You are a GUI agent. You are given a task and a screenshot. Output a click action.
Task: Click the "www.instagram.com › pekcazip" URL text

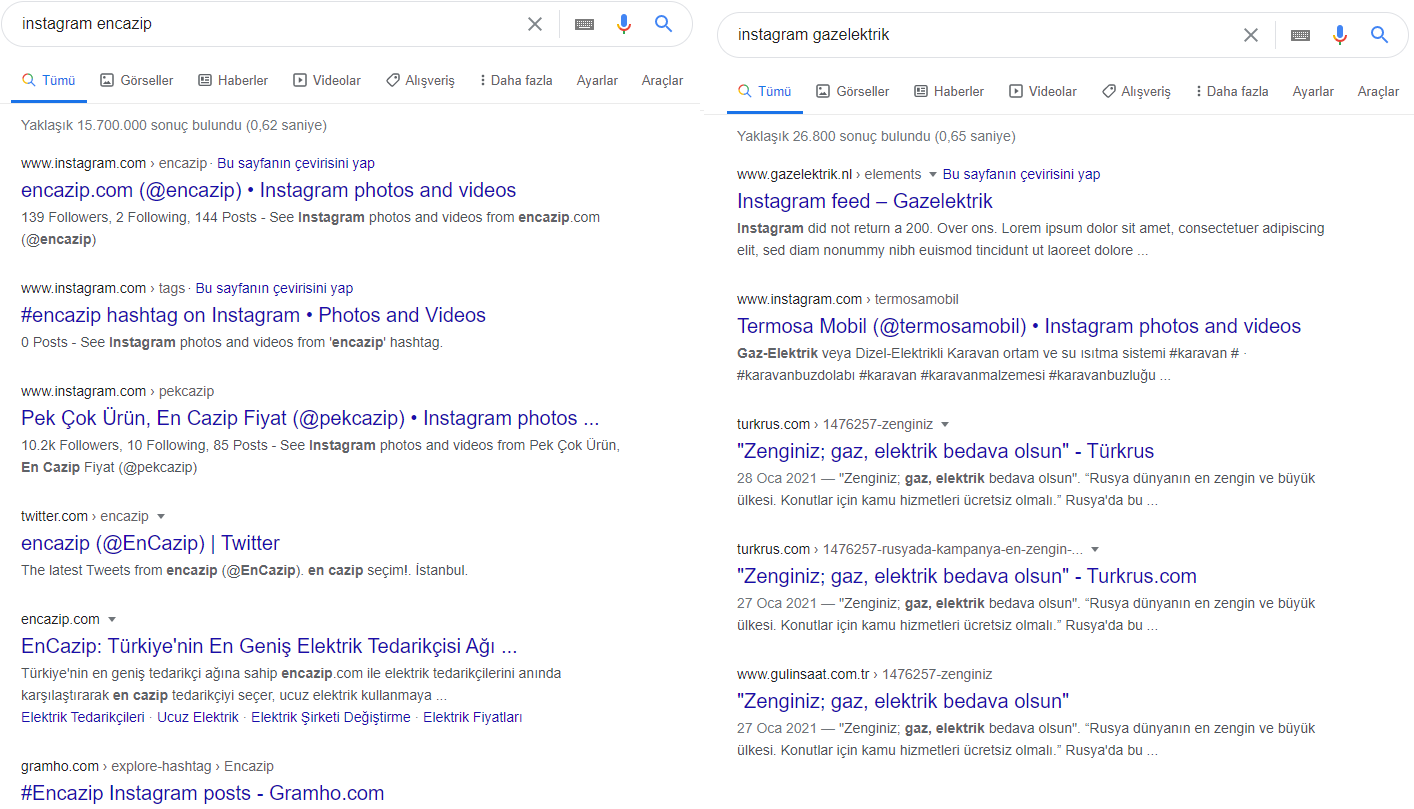point(118,391)
